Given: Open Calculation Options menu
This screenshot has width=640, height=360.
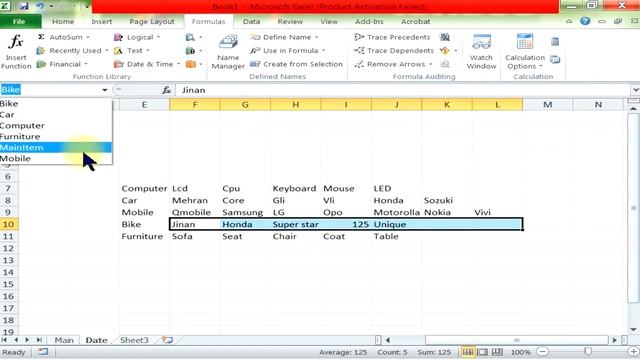Looking at the screenshot, I should point(525,52).
